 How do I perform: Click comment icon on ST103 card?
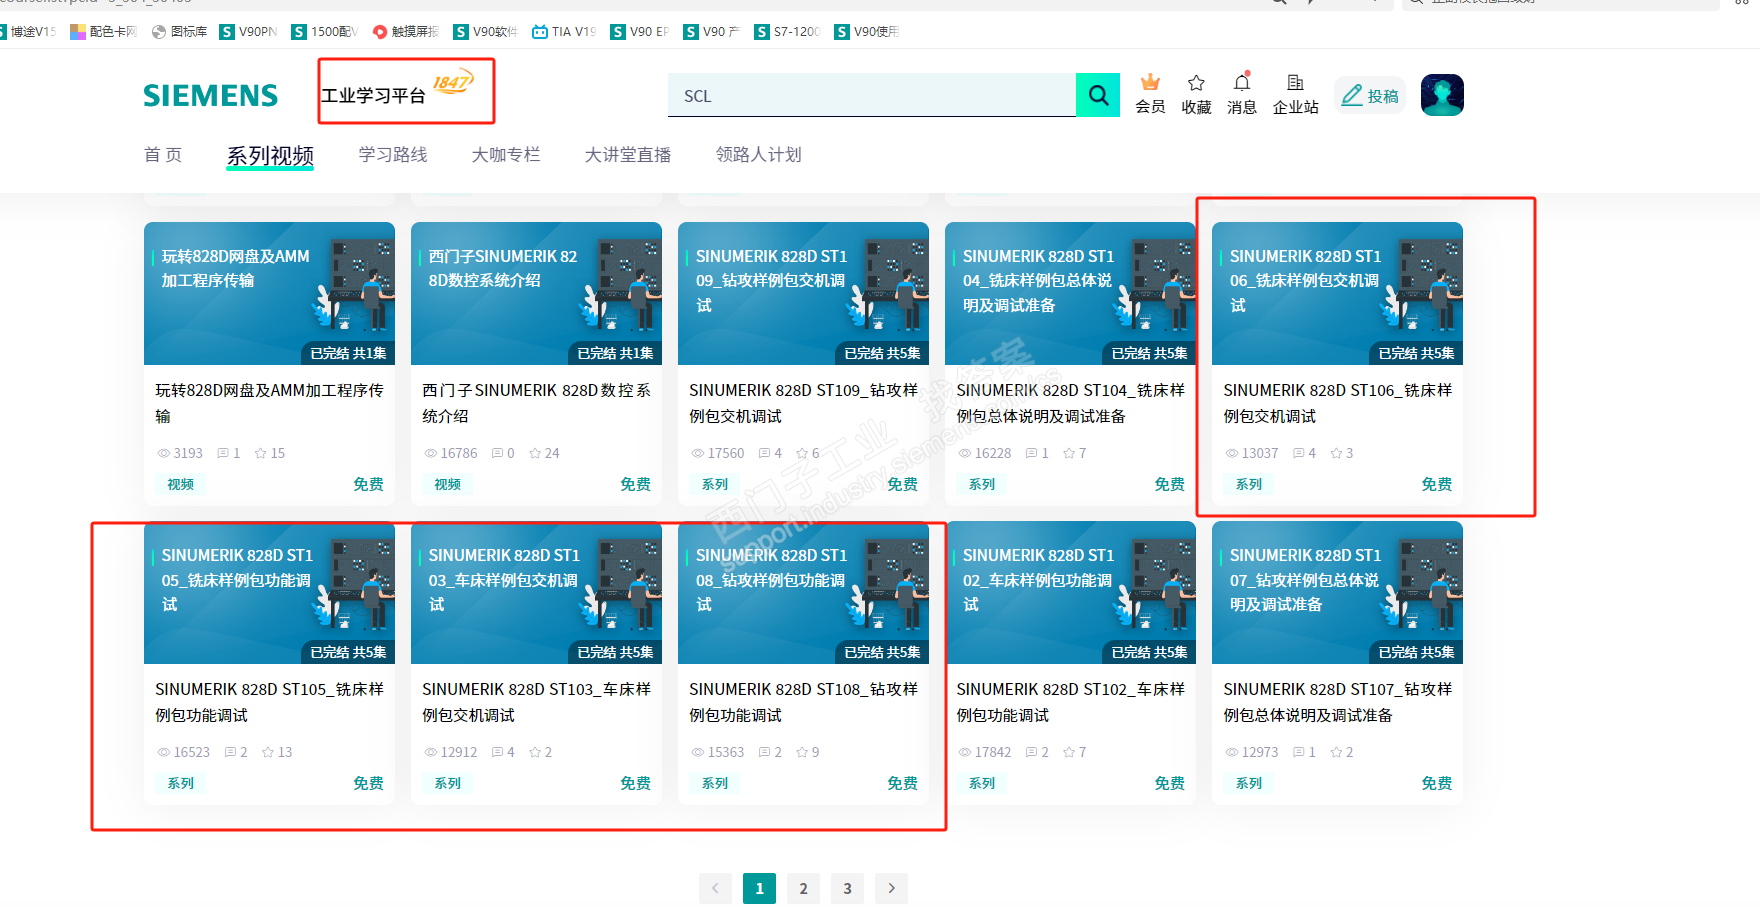tap(497, 752)
